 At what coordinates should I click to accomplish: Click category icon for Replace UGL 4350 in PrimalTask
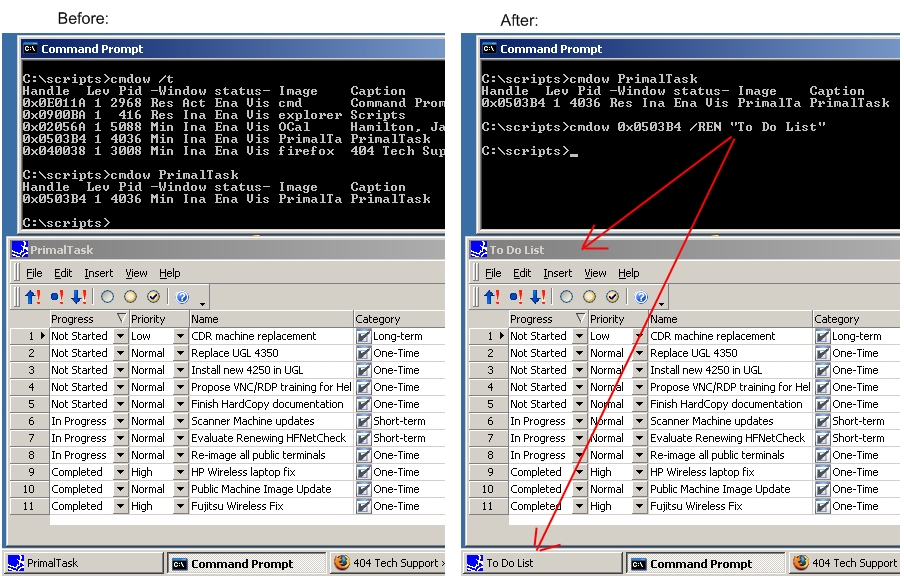point(363,353)
